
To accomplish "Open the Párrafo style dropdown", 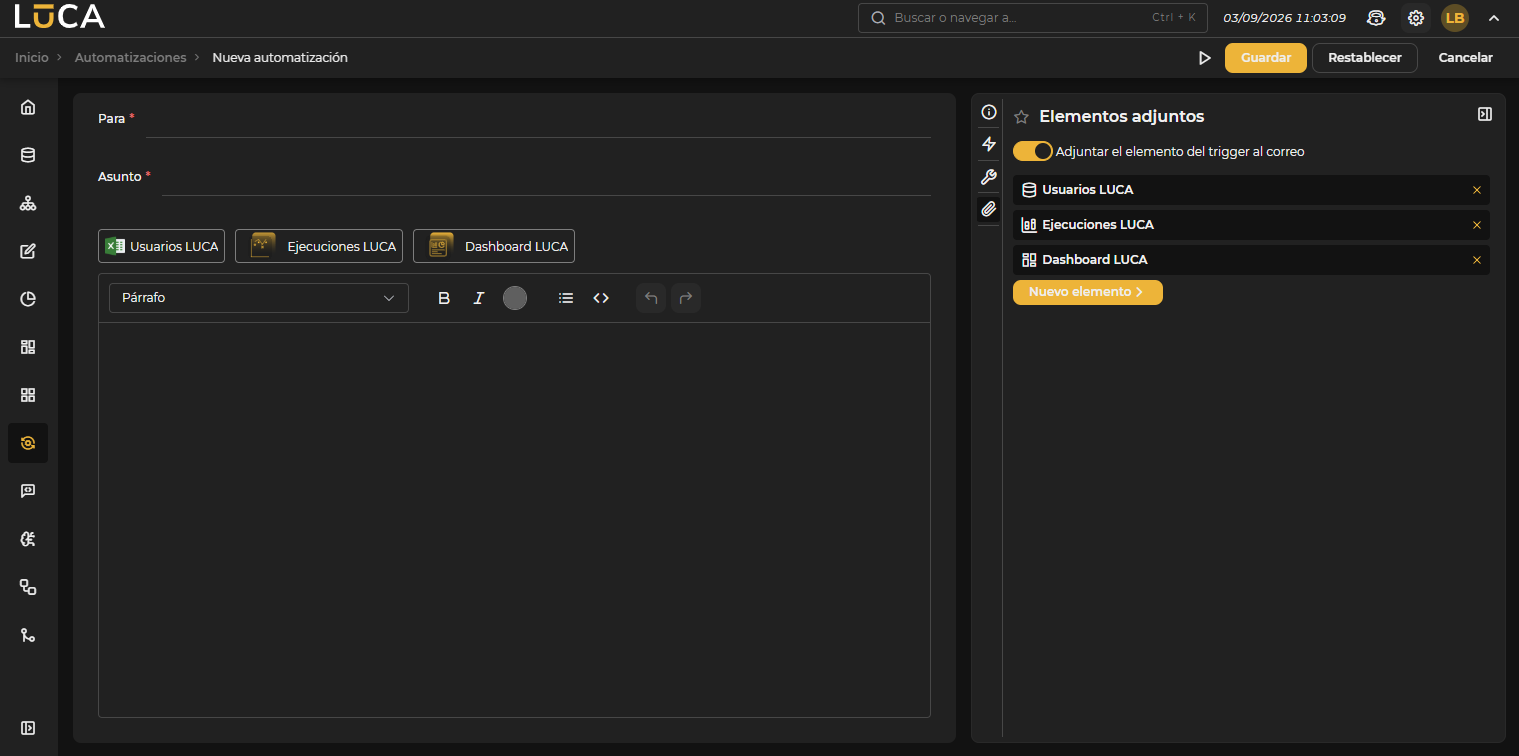I will (x=259, y=298).
